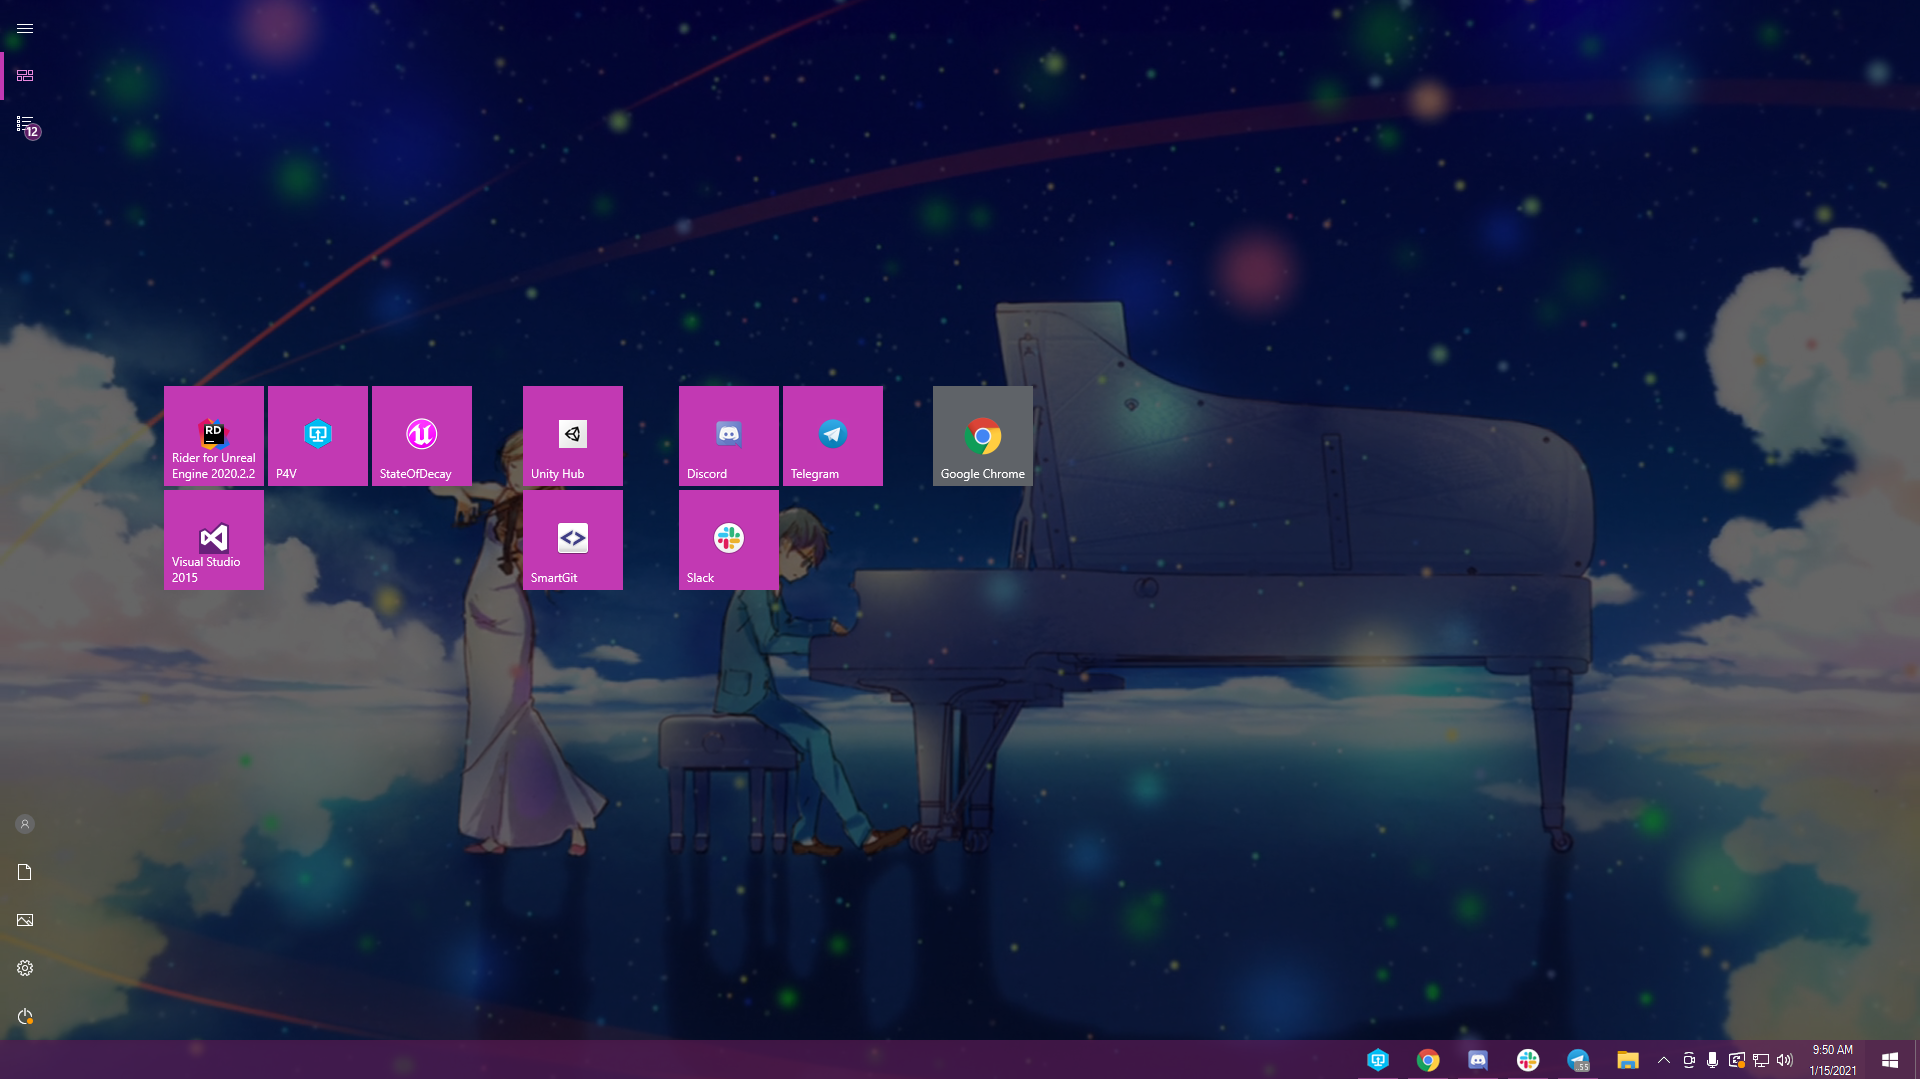Launch the Google Chrome tile
This screenshot has width=1920, height=1079.
[x=982, y=436]
